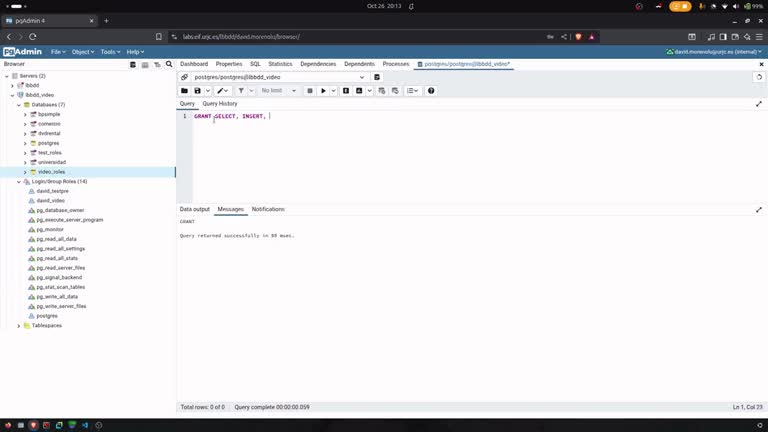The image size is (768, 432).
Task: Switch to the SQL tab
Action: click(255, 64)
